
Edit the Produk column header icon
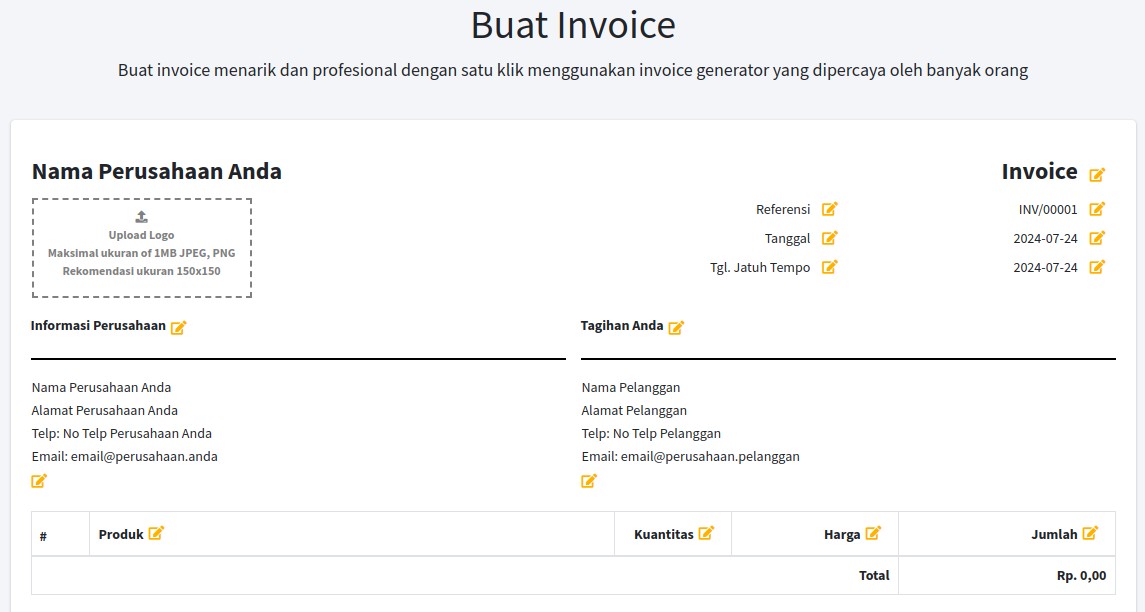(x=156, y=533)
